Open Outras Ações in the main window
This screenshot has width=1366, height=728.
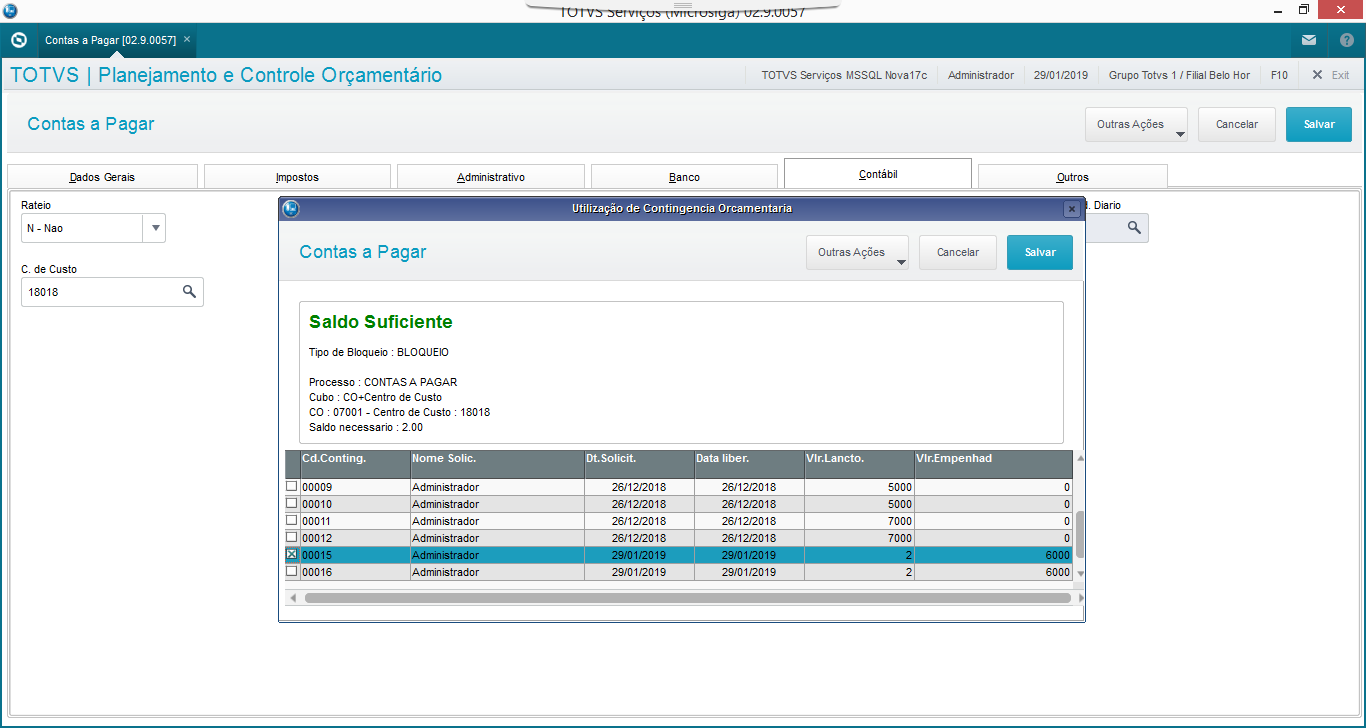pos(1136,125)
